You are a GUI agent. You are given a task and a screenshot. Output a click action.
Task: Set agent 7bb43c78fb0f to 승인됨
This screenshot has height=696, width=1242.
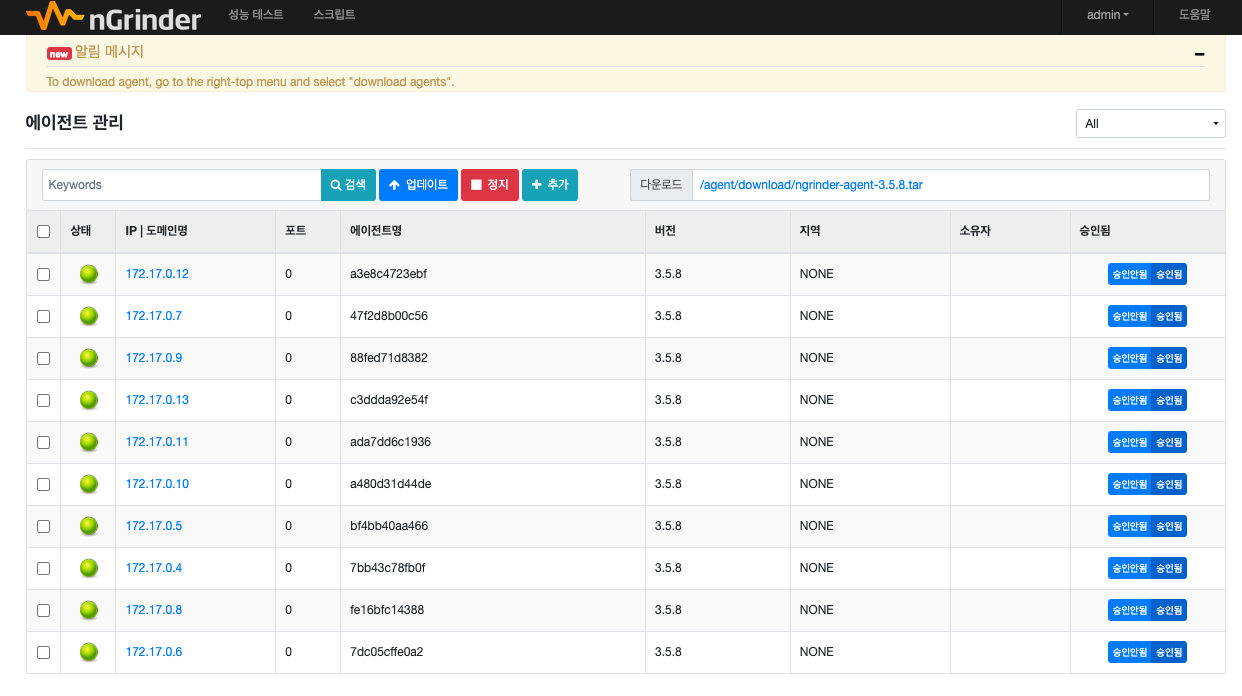pyautogui.click(x=1169, y=568)
